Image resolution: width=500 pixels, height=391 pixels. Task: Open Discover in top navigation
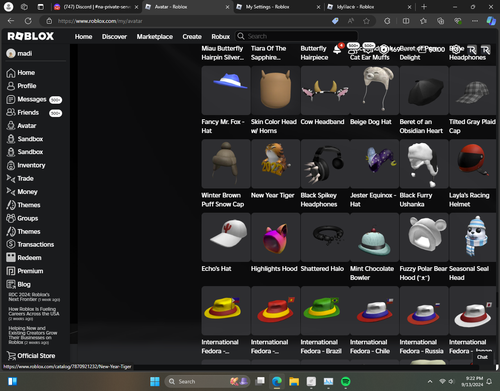114,37
